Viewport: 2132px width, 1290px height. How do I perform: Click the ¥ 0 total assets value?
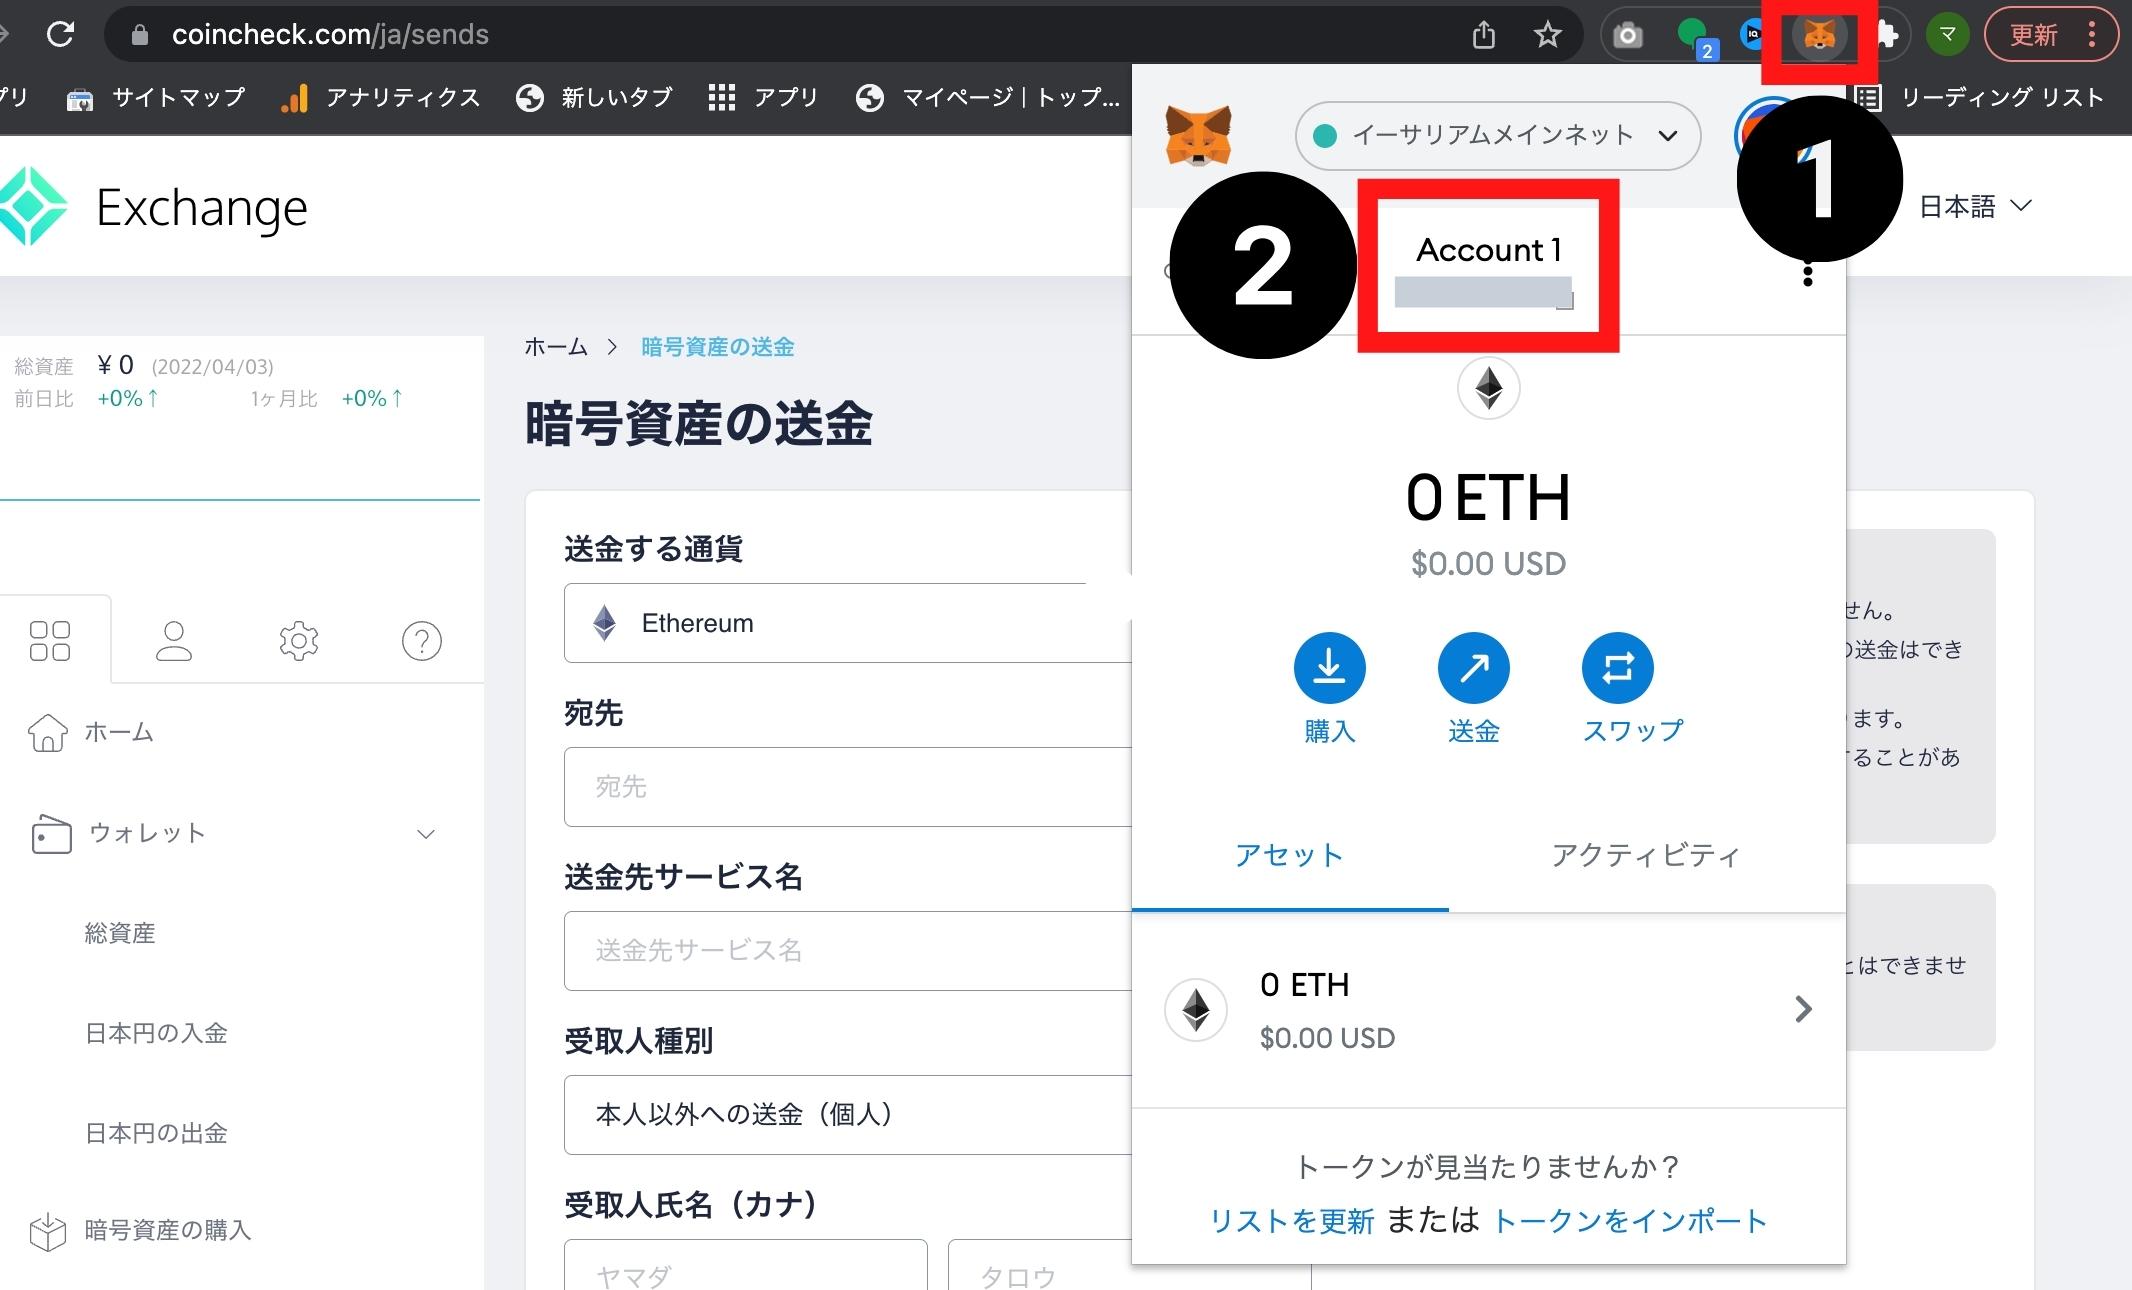[x=115, y=365]
